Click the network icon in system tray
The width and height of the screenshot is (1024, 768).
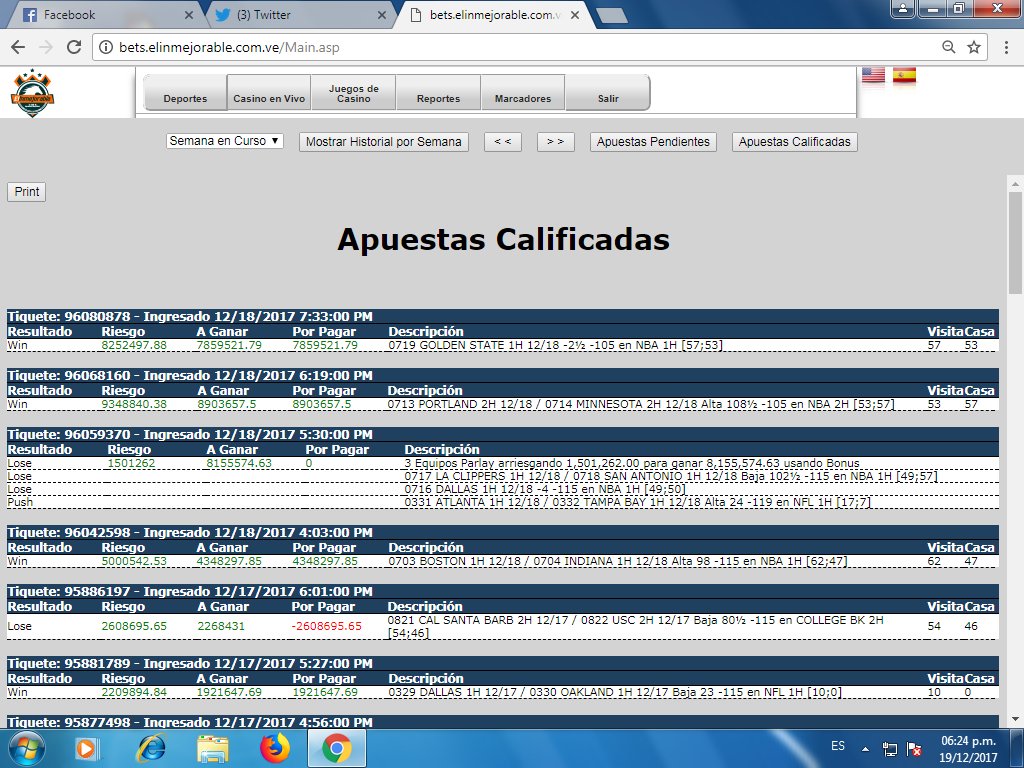(x=889, y=748)
